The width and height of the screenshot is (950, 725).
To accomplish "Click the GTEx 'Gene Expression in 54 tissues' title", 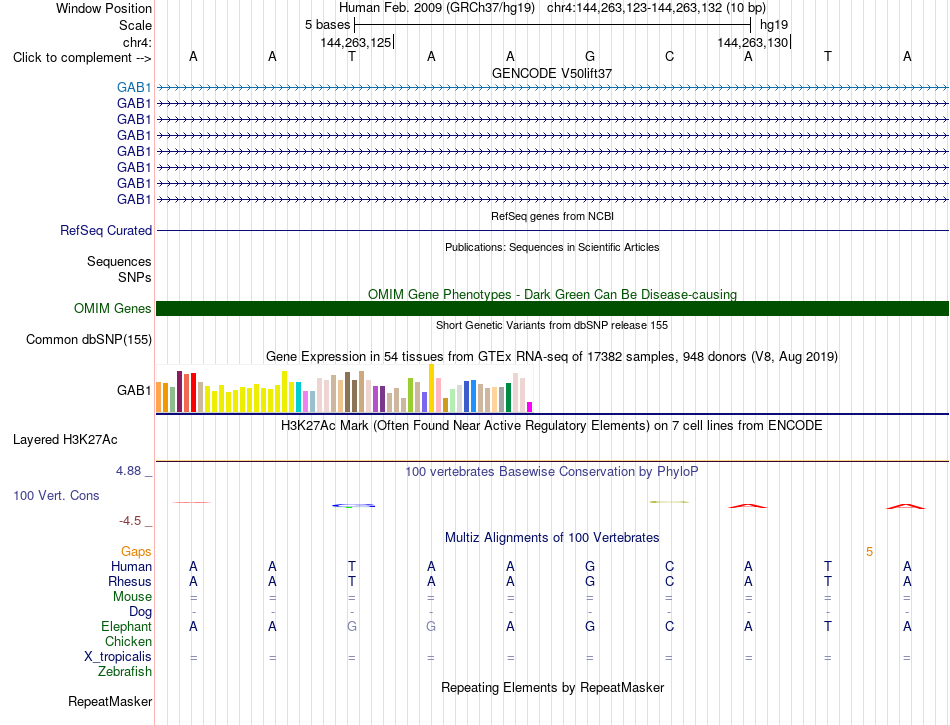I will click(x=552, y=357).
